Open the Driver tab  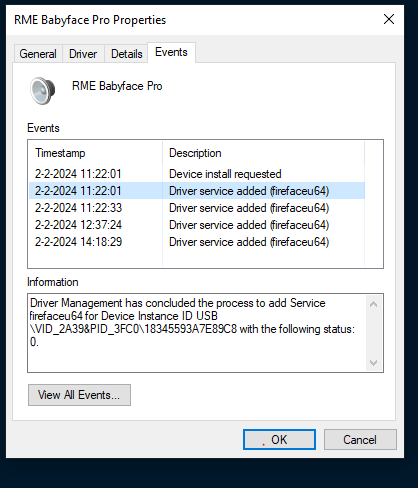[83, 54]
